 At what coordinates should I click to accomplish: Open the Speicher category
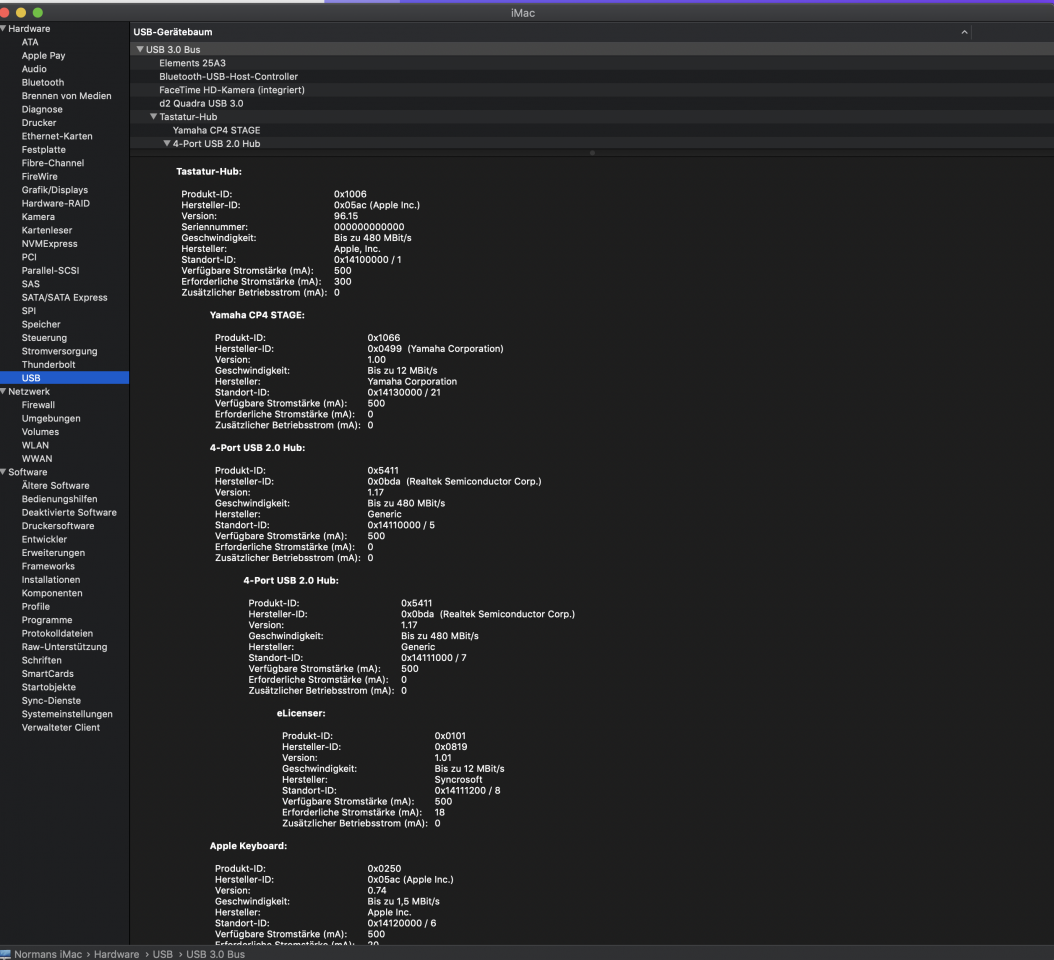click(40, 324)
